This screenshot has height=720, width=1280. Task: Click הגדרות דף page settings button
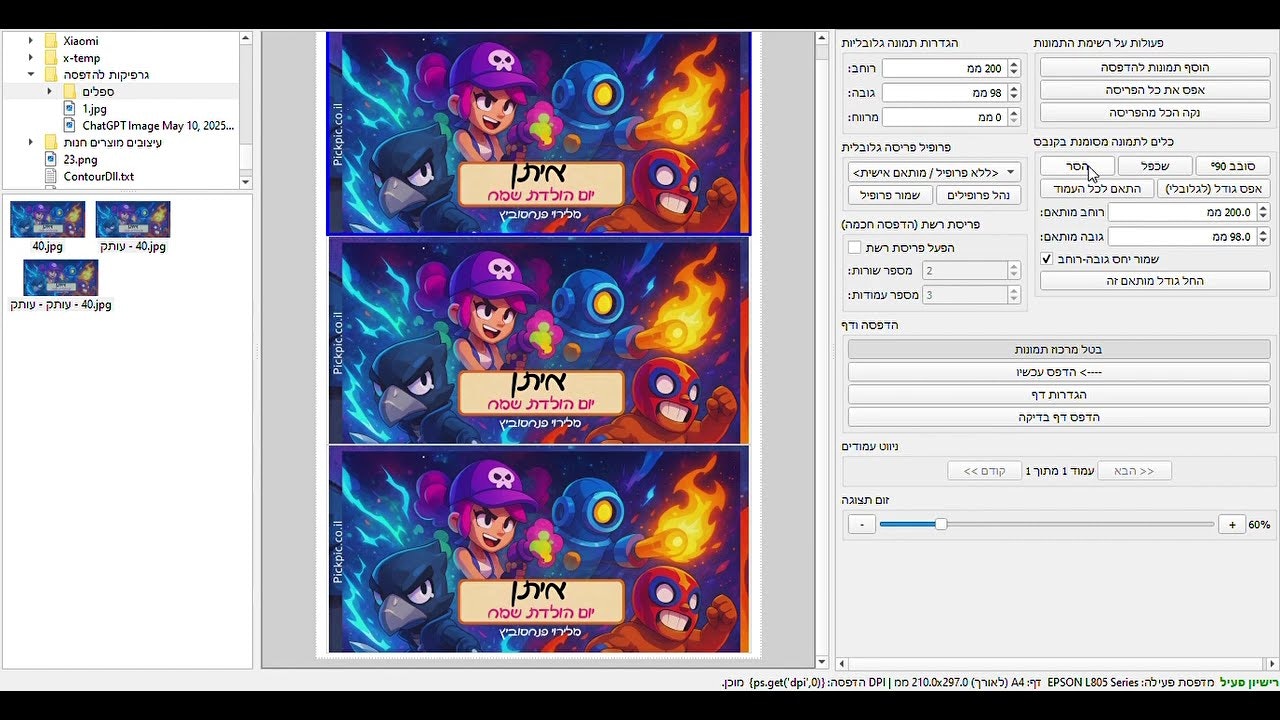pos(1059,395)
